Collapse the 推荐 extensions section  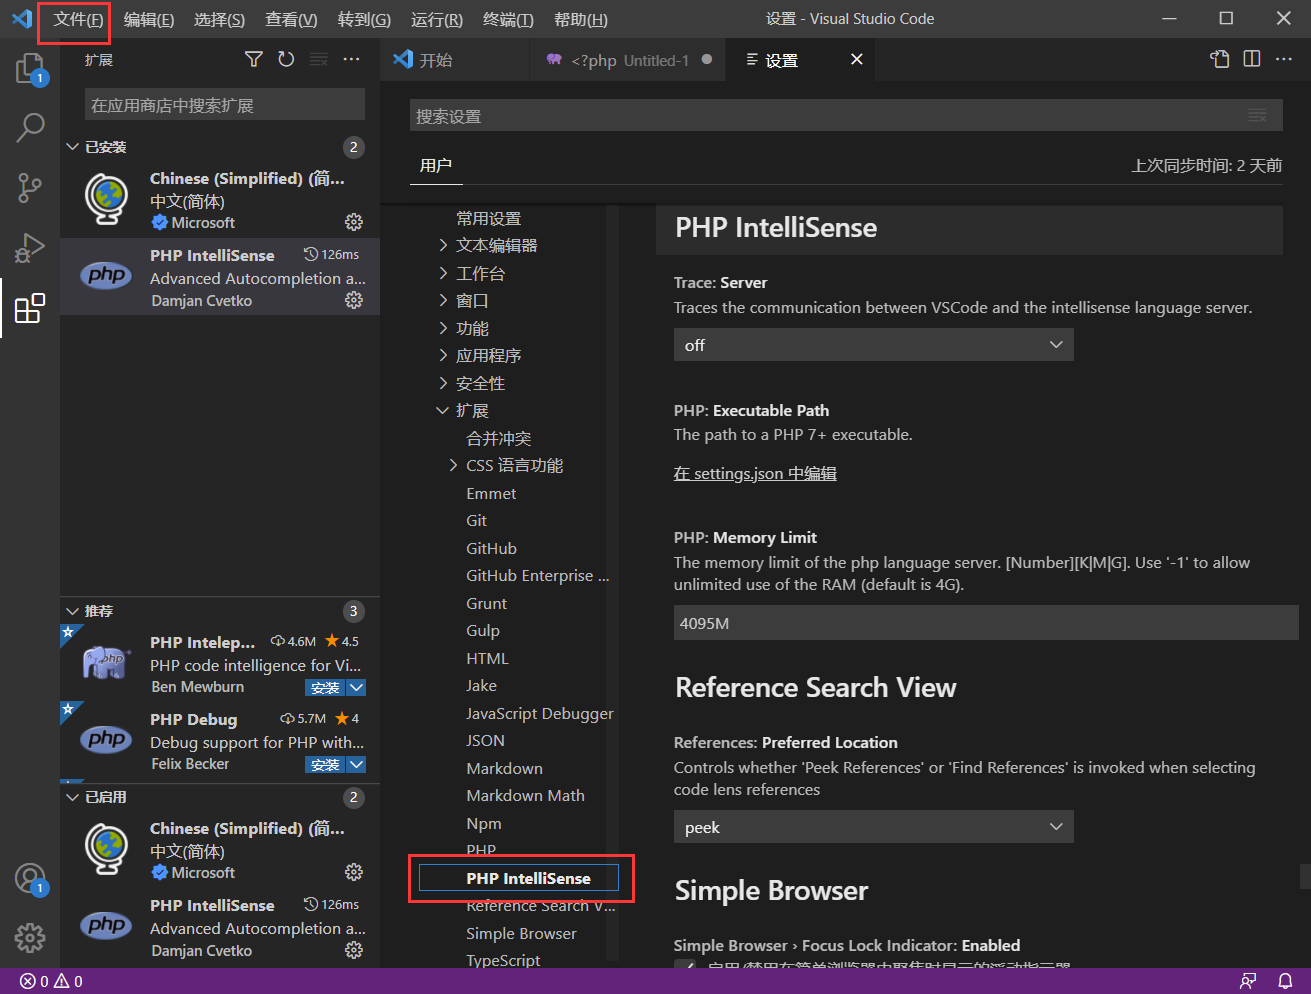(x=72, y=611)
